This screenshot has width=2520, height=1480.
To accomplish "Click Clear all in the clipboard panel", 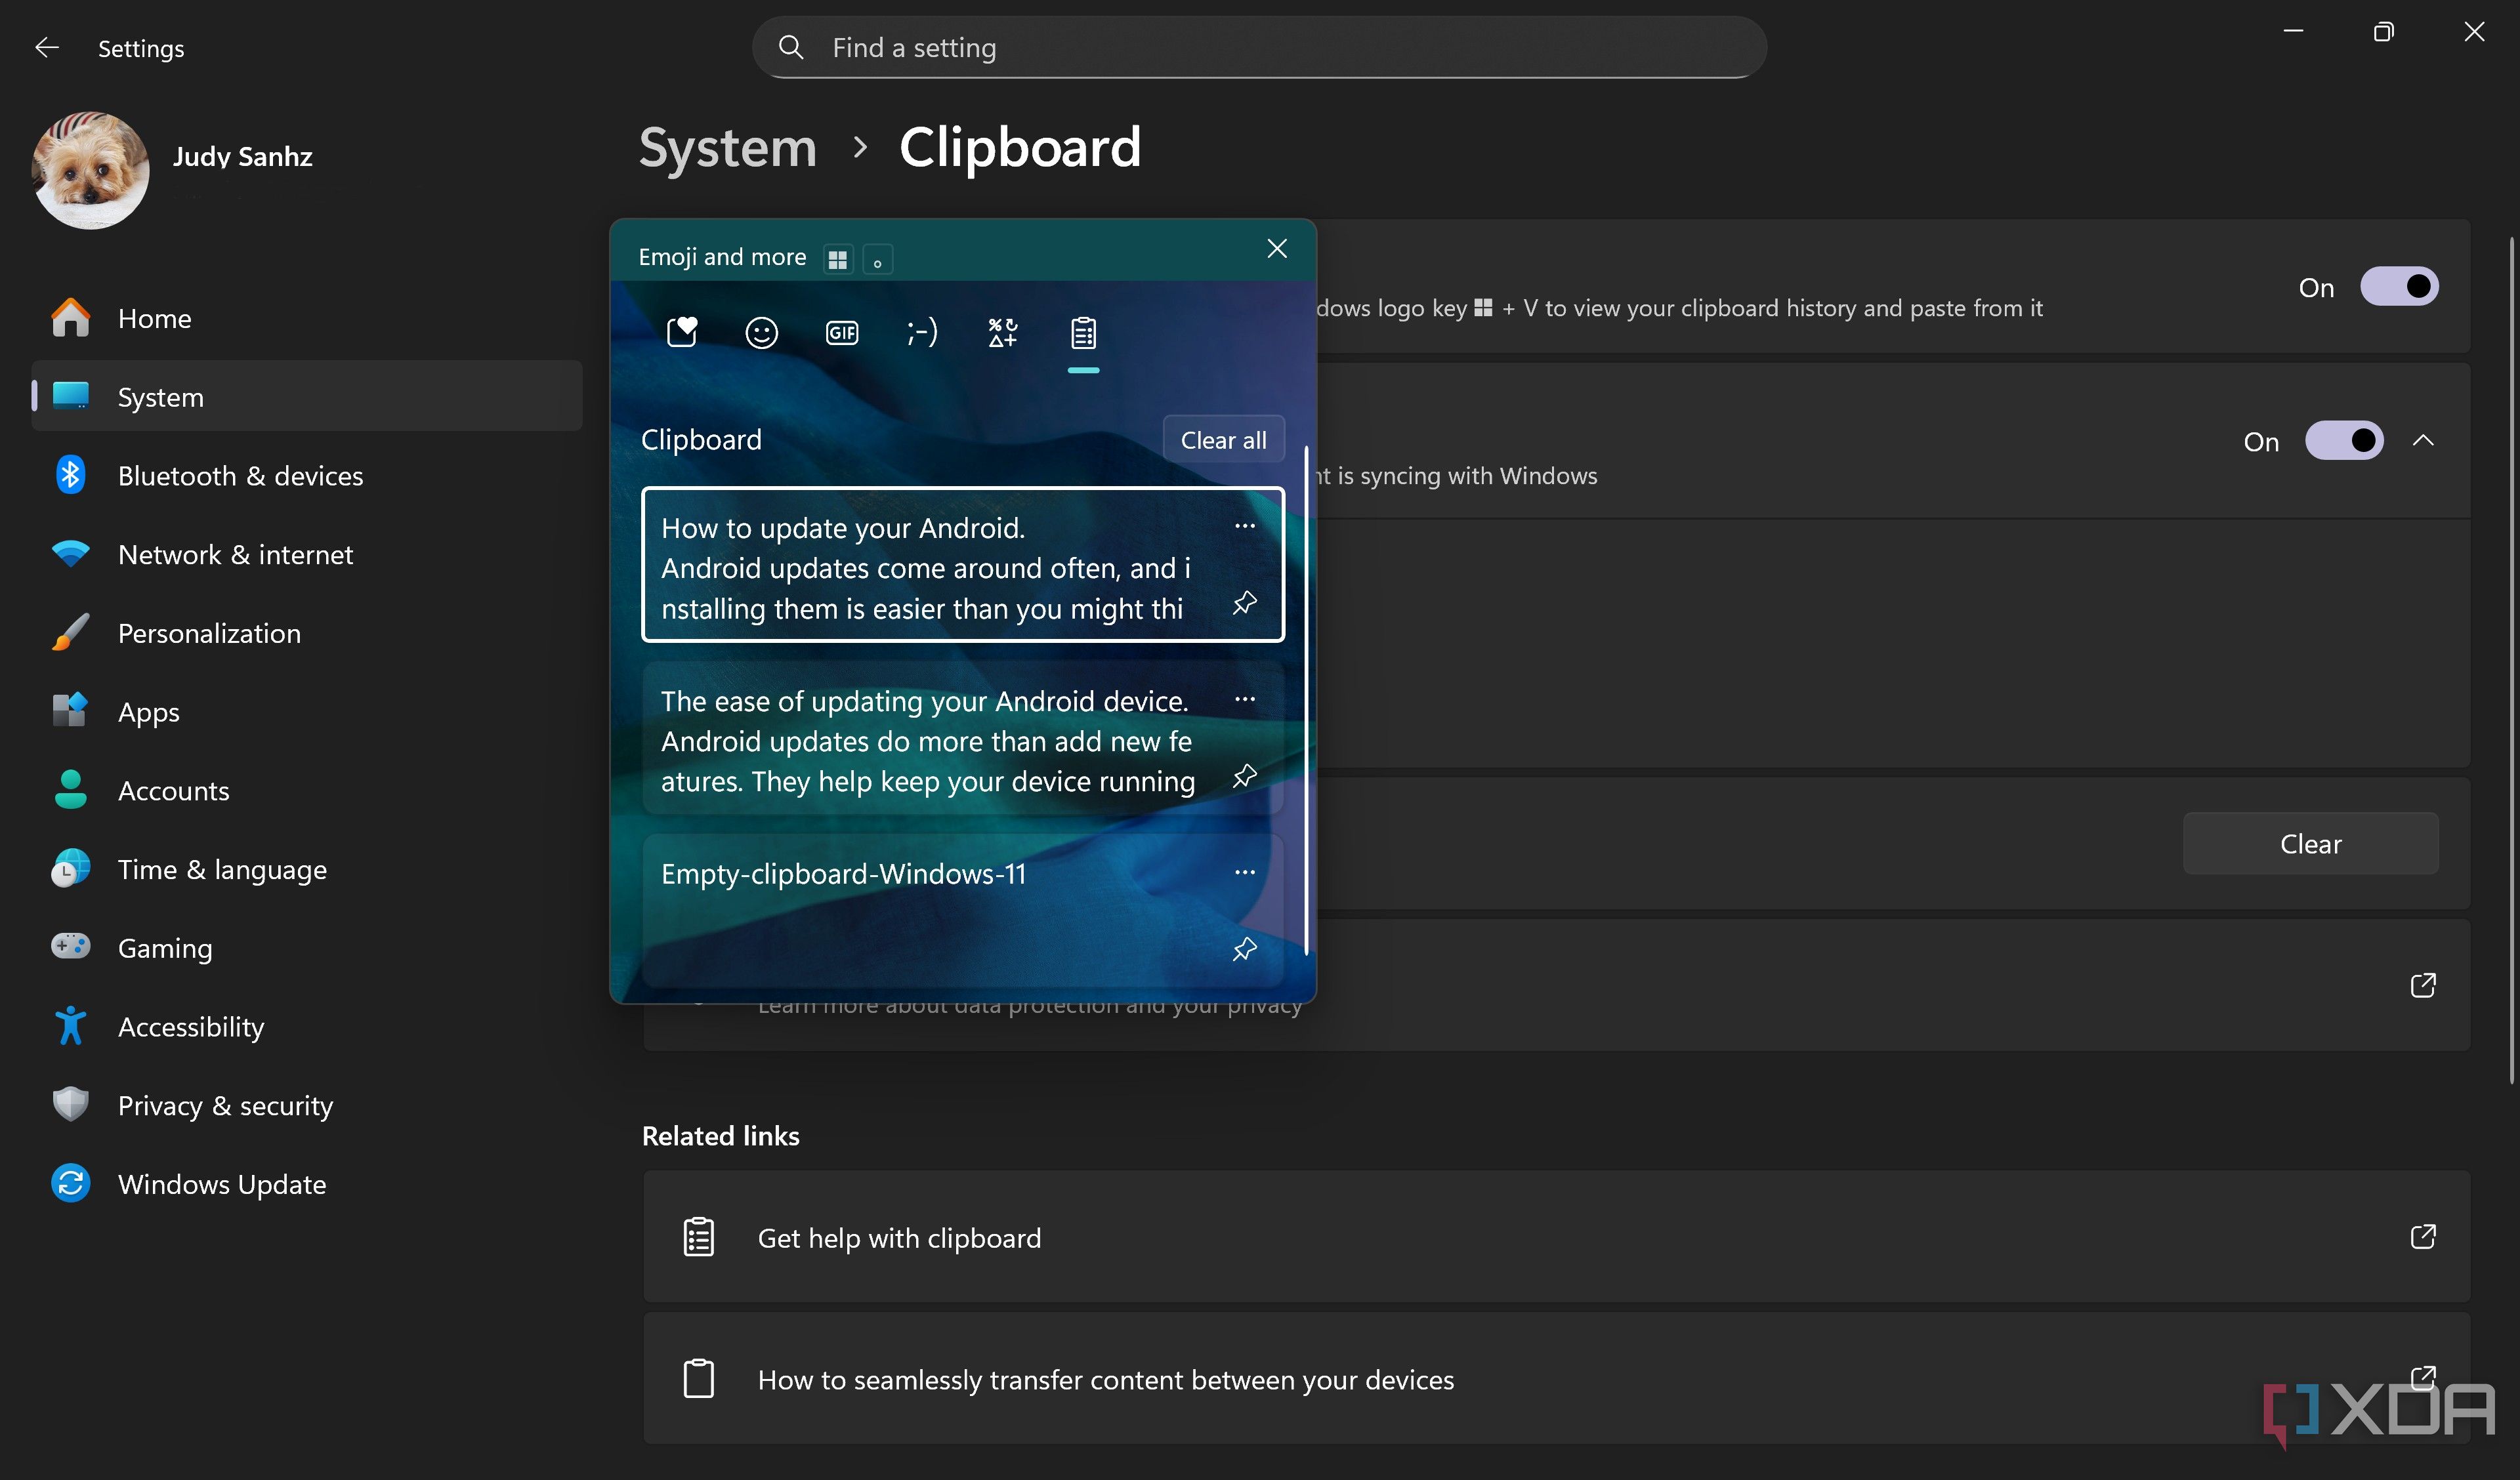I will point(1223,439).
